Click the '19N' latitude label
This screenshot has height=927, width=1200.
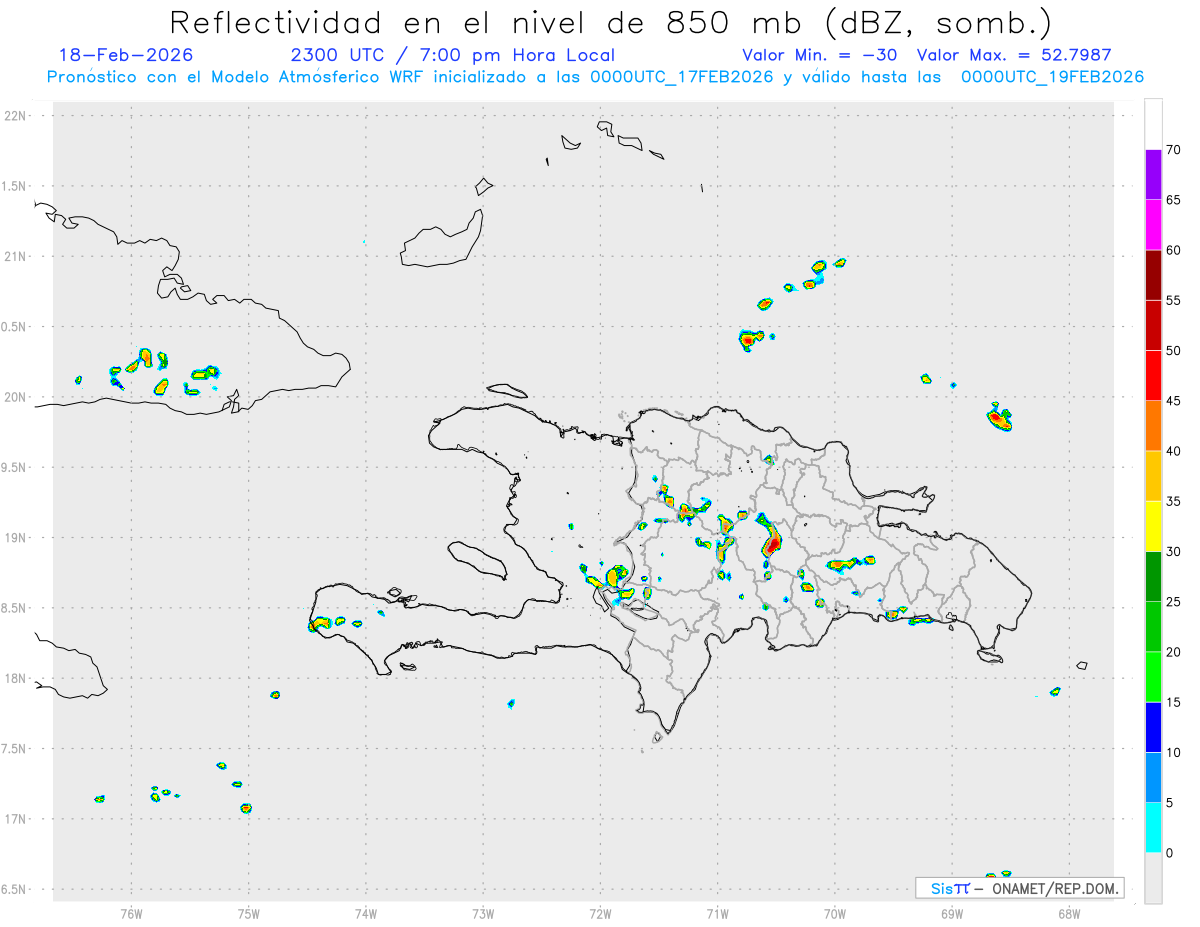pyautogui.click(x=16, y=538)
